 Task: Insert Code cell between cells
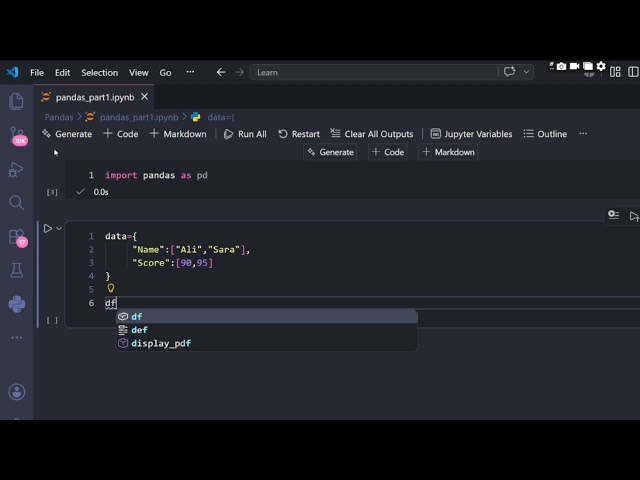tap(388, 152)
